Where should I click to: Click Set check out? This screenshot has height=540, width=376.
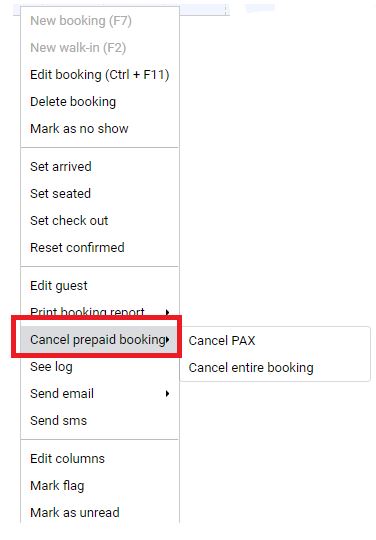[100, 220]
